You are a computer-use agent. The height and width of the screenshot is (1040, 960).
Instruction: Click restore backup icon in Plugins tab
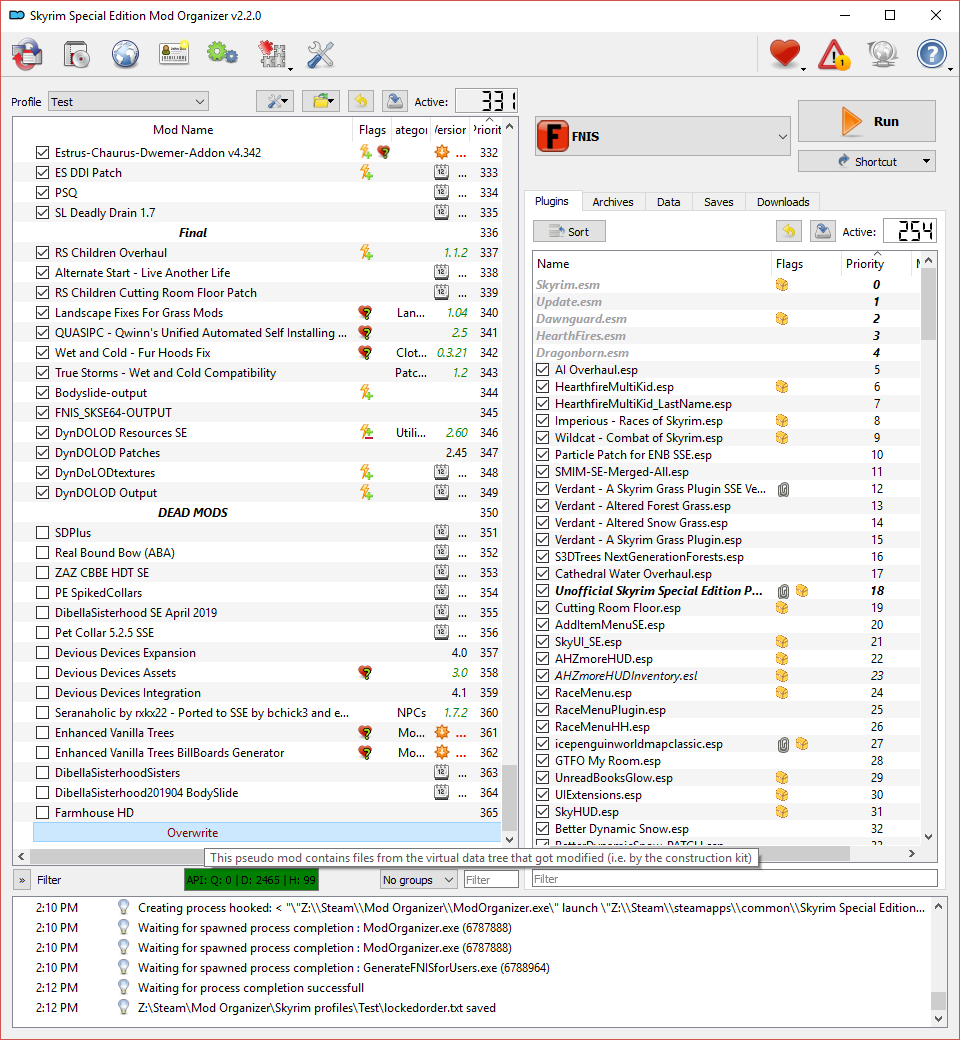pyautogui.click(x=788, y=231)
